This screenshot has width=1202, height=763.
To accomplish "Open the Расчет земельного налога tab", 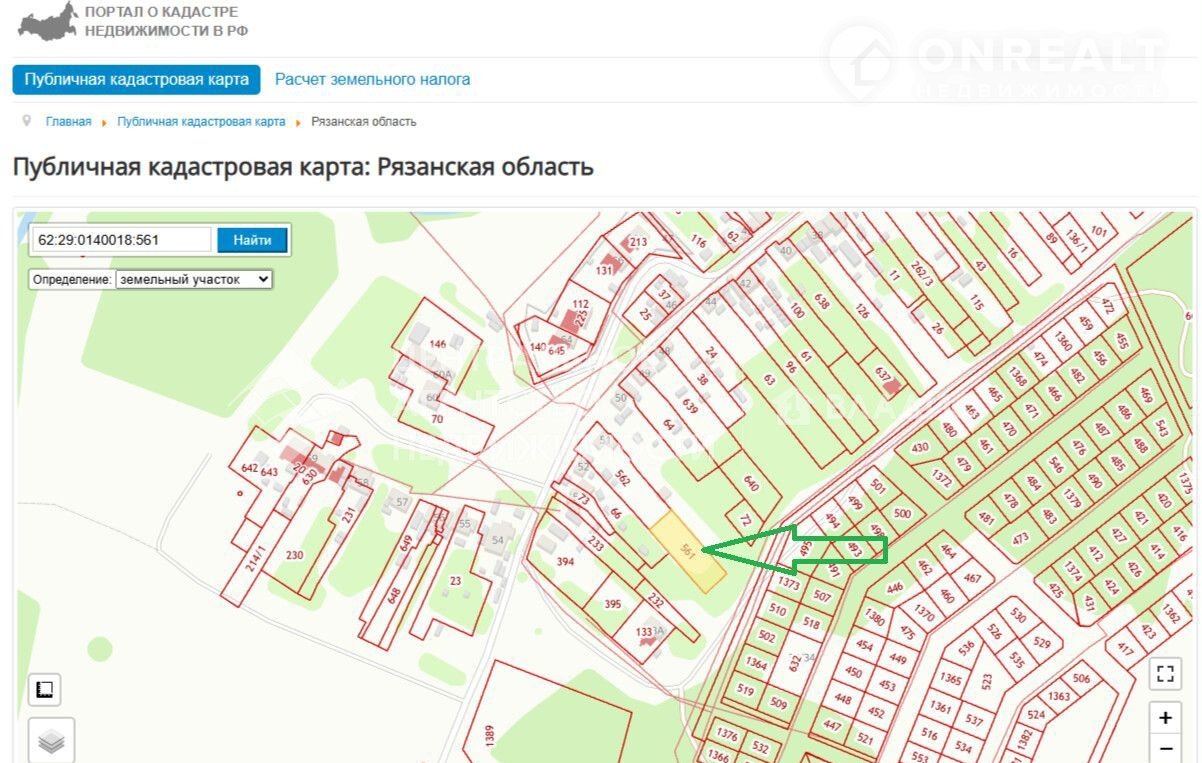I will pyautogui.click(x=372, y=80).
